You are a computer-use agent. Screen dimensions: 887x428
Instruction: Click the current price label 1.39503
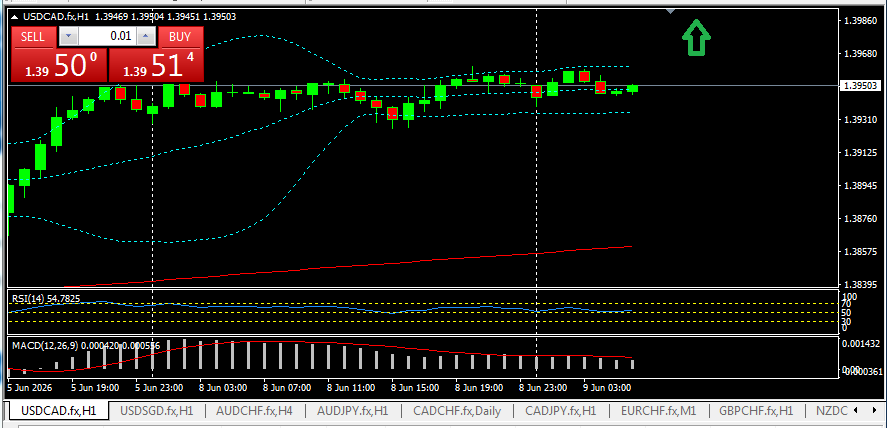click(x=860, y=86)
